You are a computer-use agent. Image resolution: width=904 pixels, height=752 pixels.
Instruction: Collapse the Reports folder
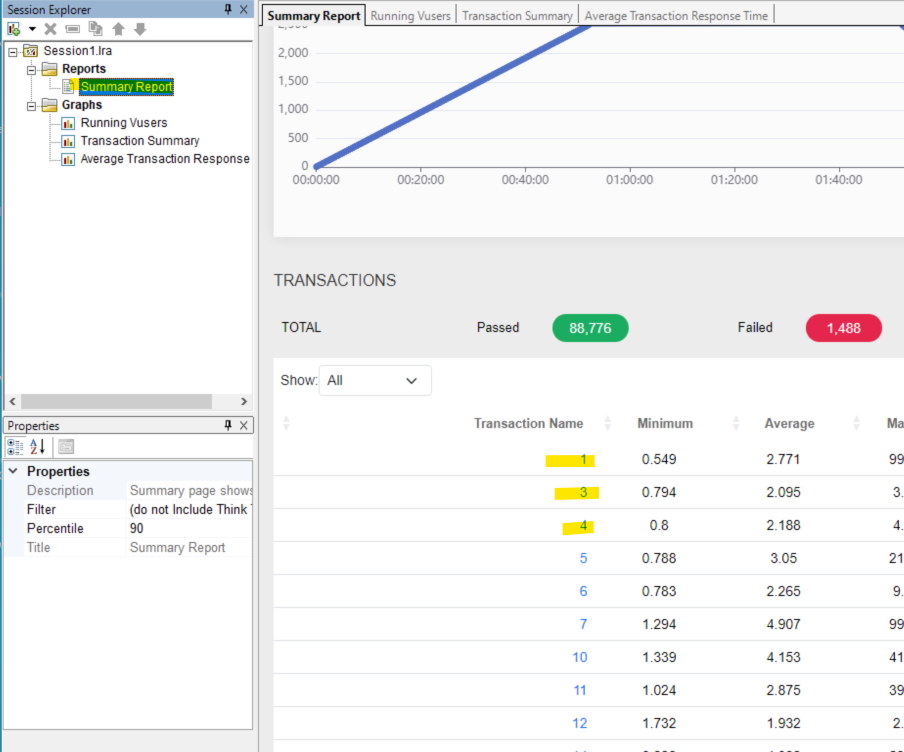tap(32, 70)
